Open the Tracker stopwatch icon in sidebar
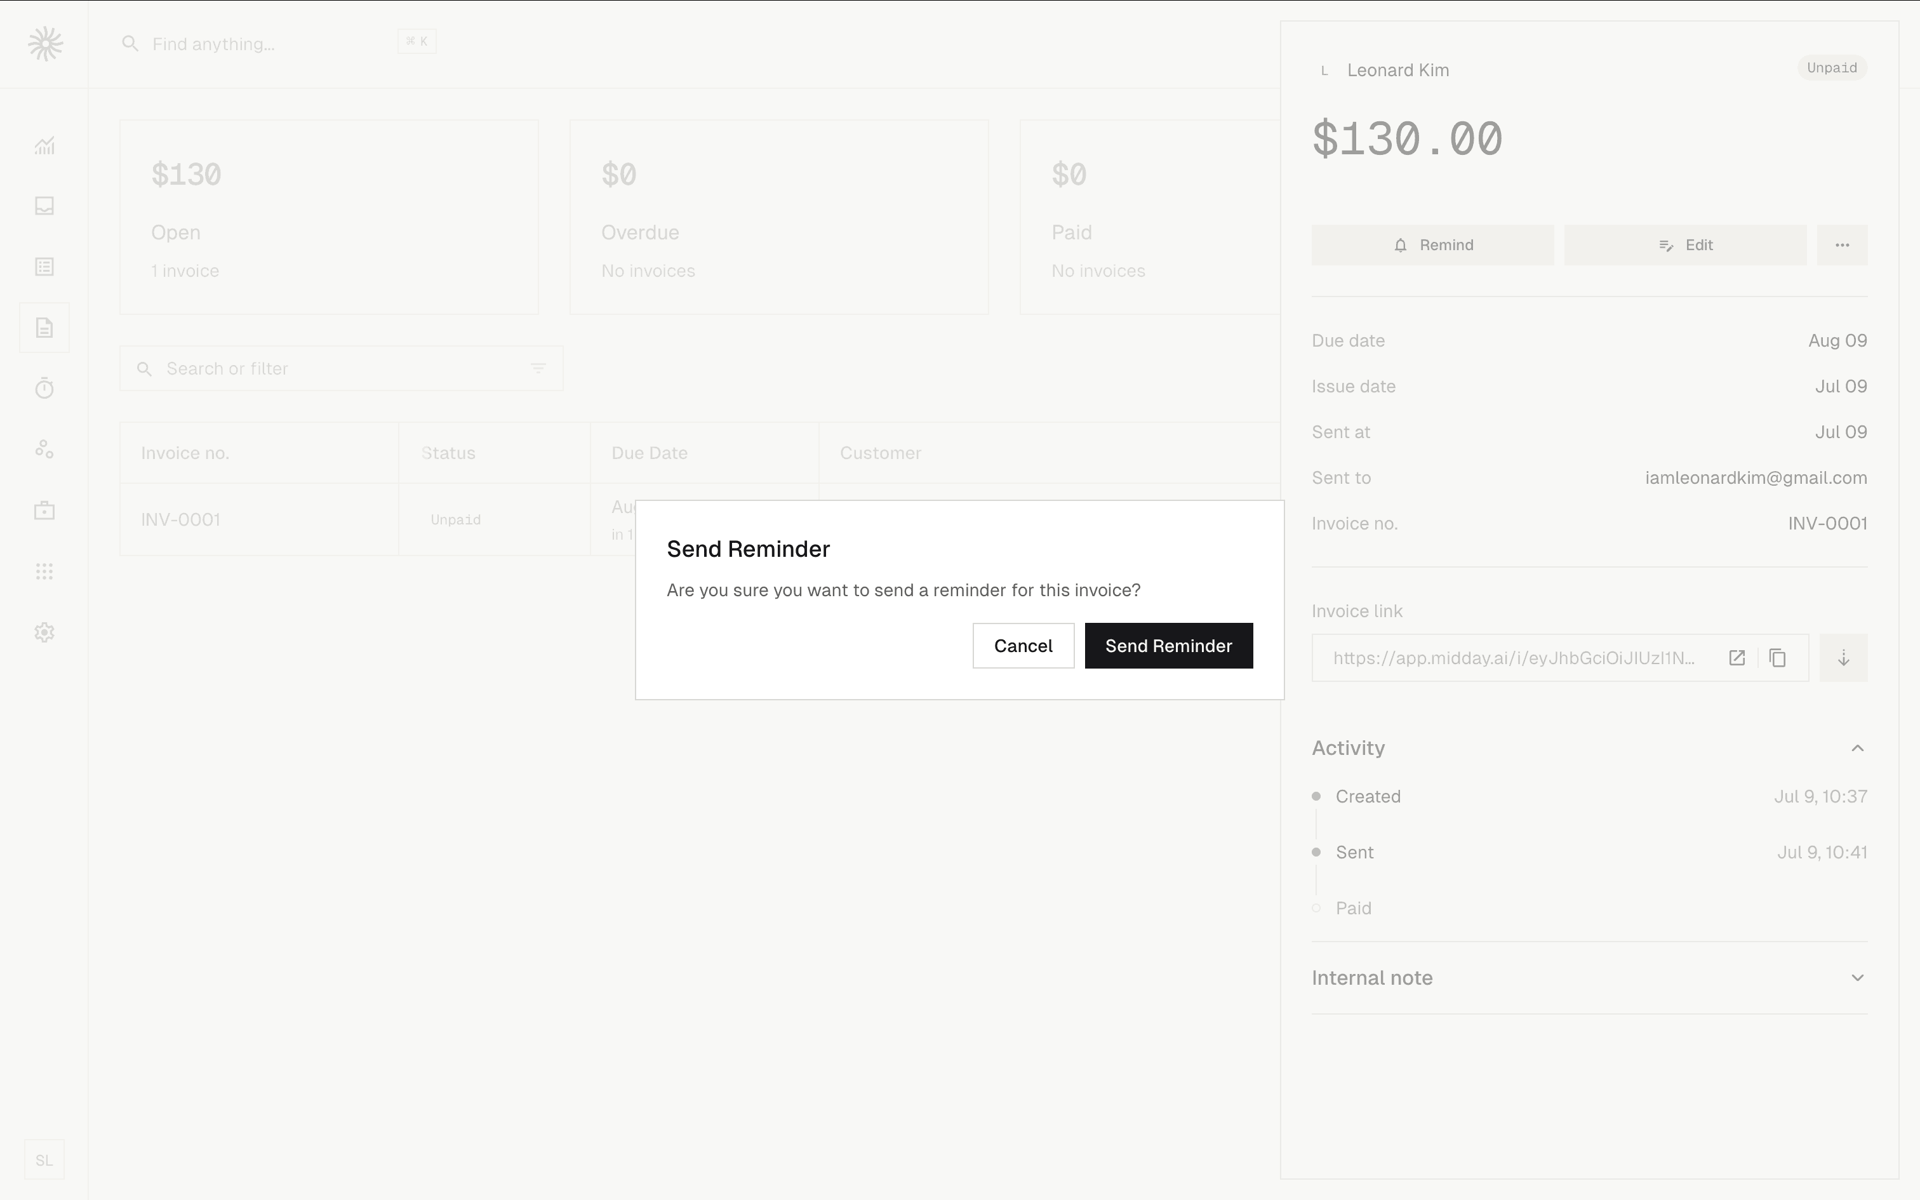This screenshot has width=1920, height=1200. (44, 389)
